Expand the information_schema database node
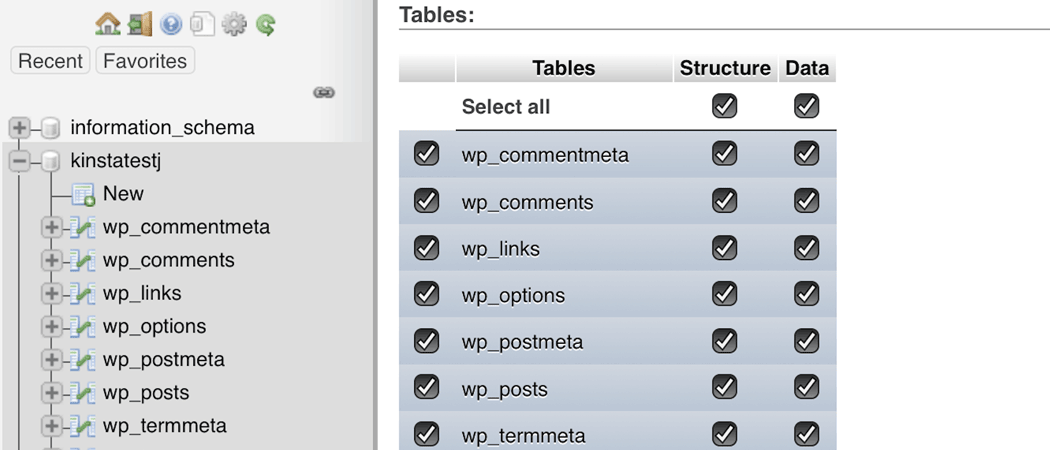Viewport: 1050px width, 450px height. [19, 128]
